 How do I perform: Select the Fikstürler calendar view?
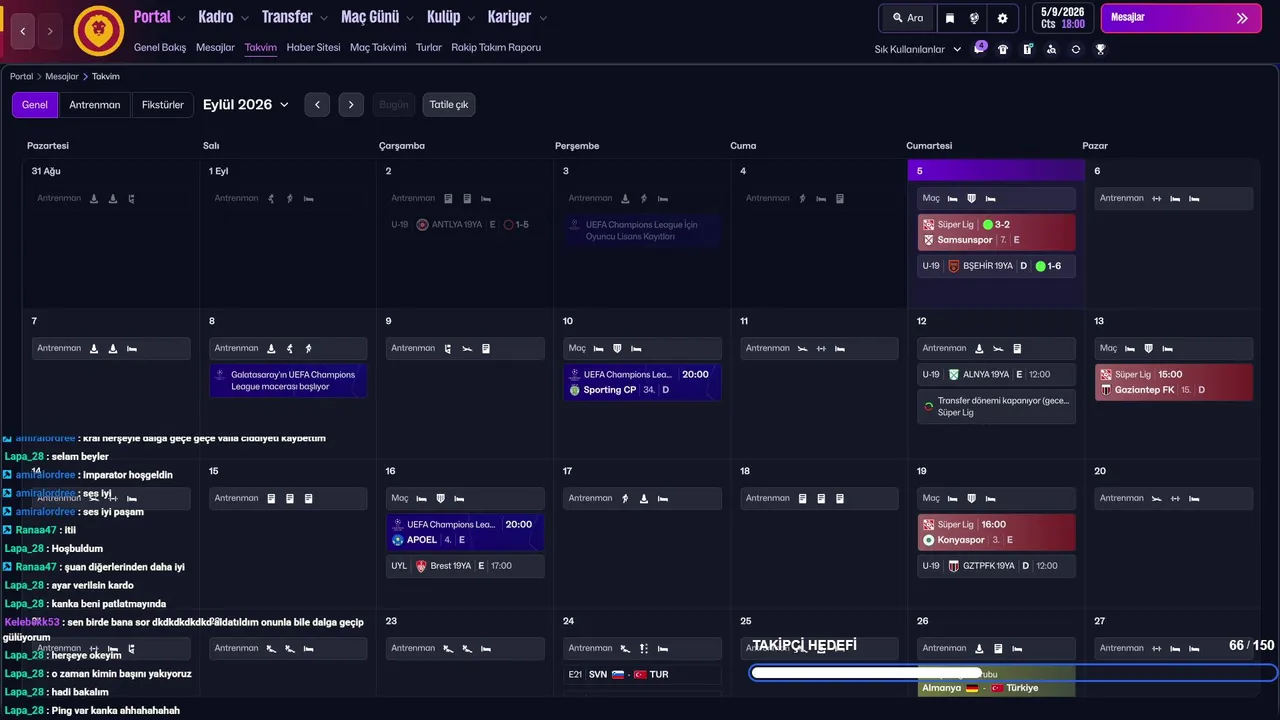(x=163, y=105)
